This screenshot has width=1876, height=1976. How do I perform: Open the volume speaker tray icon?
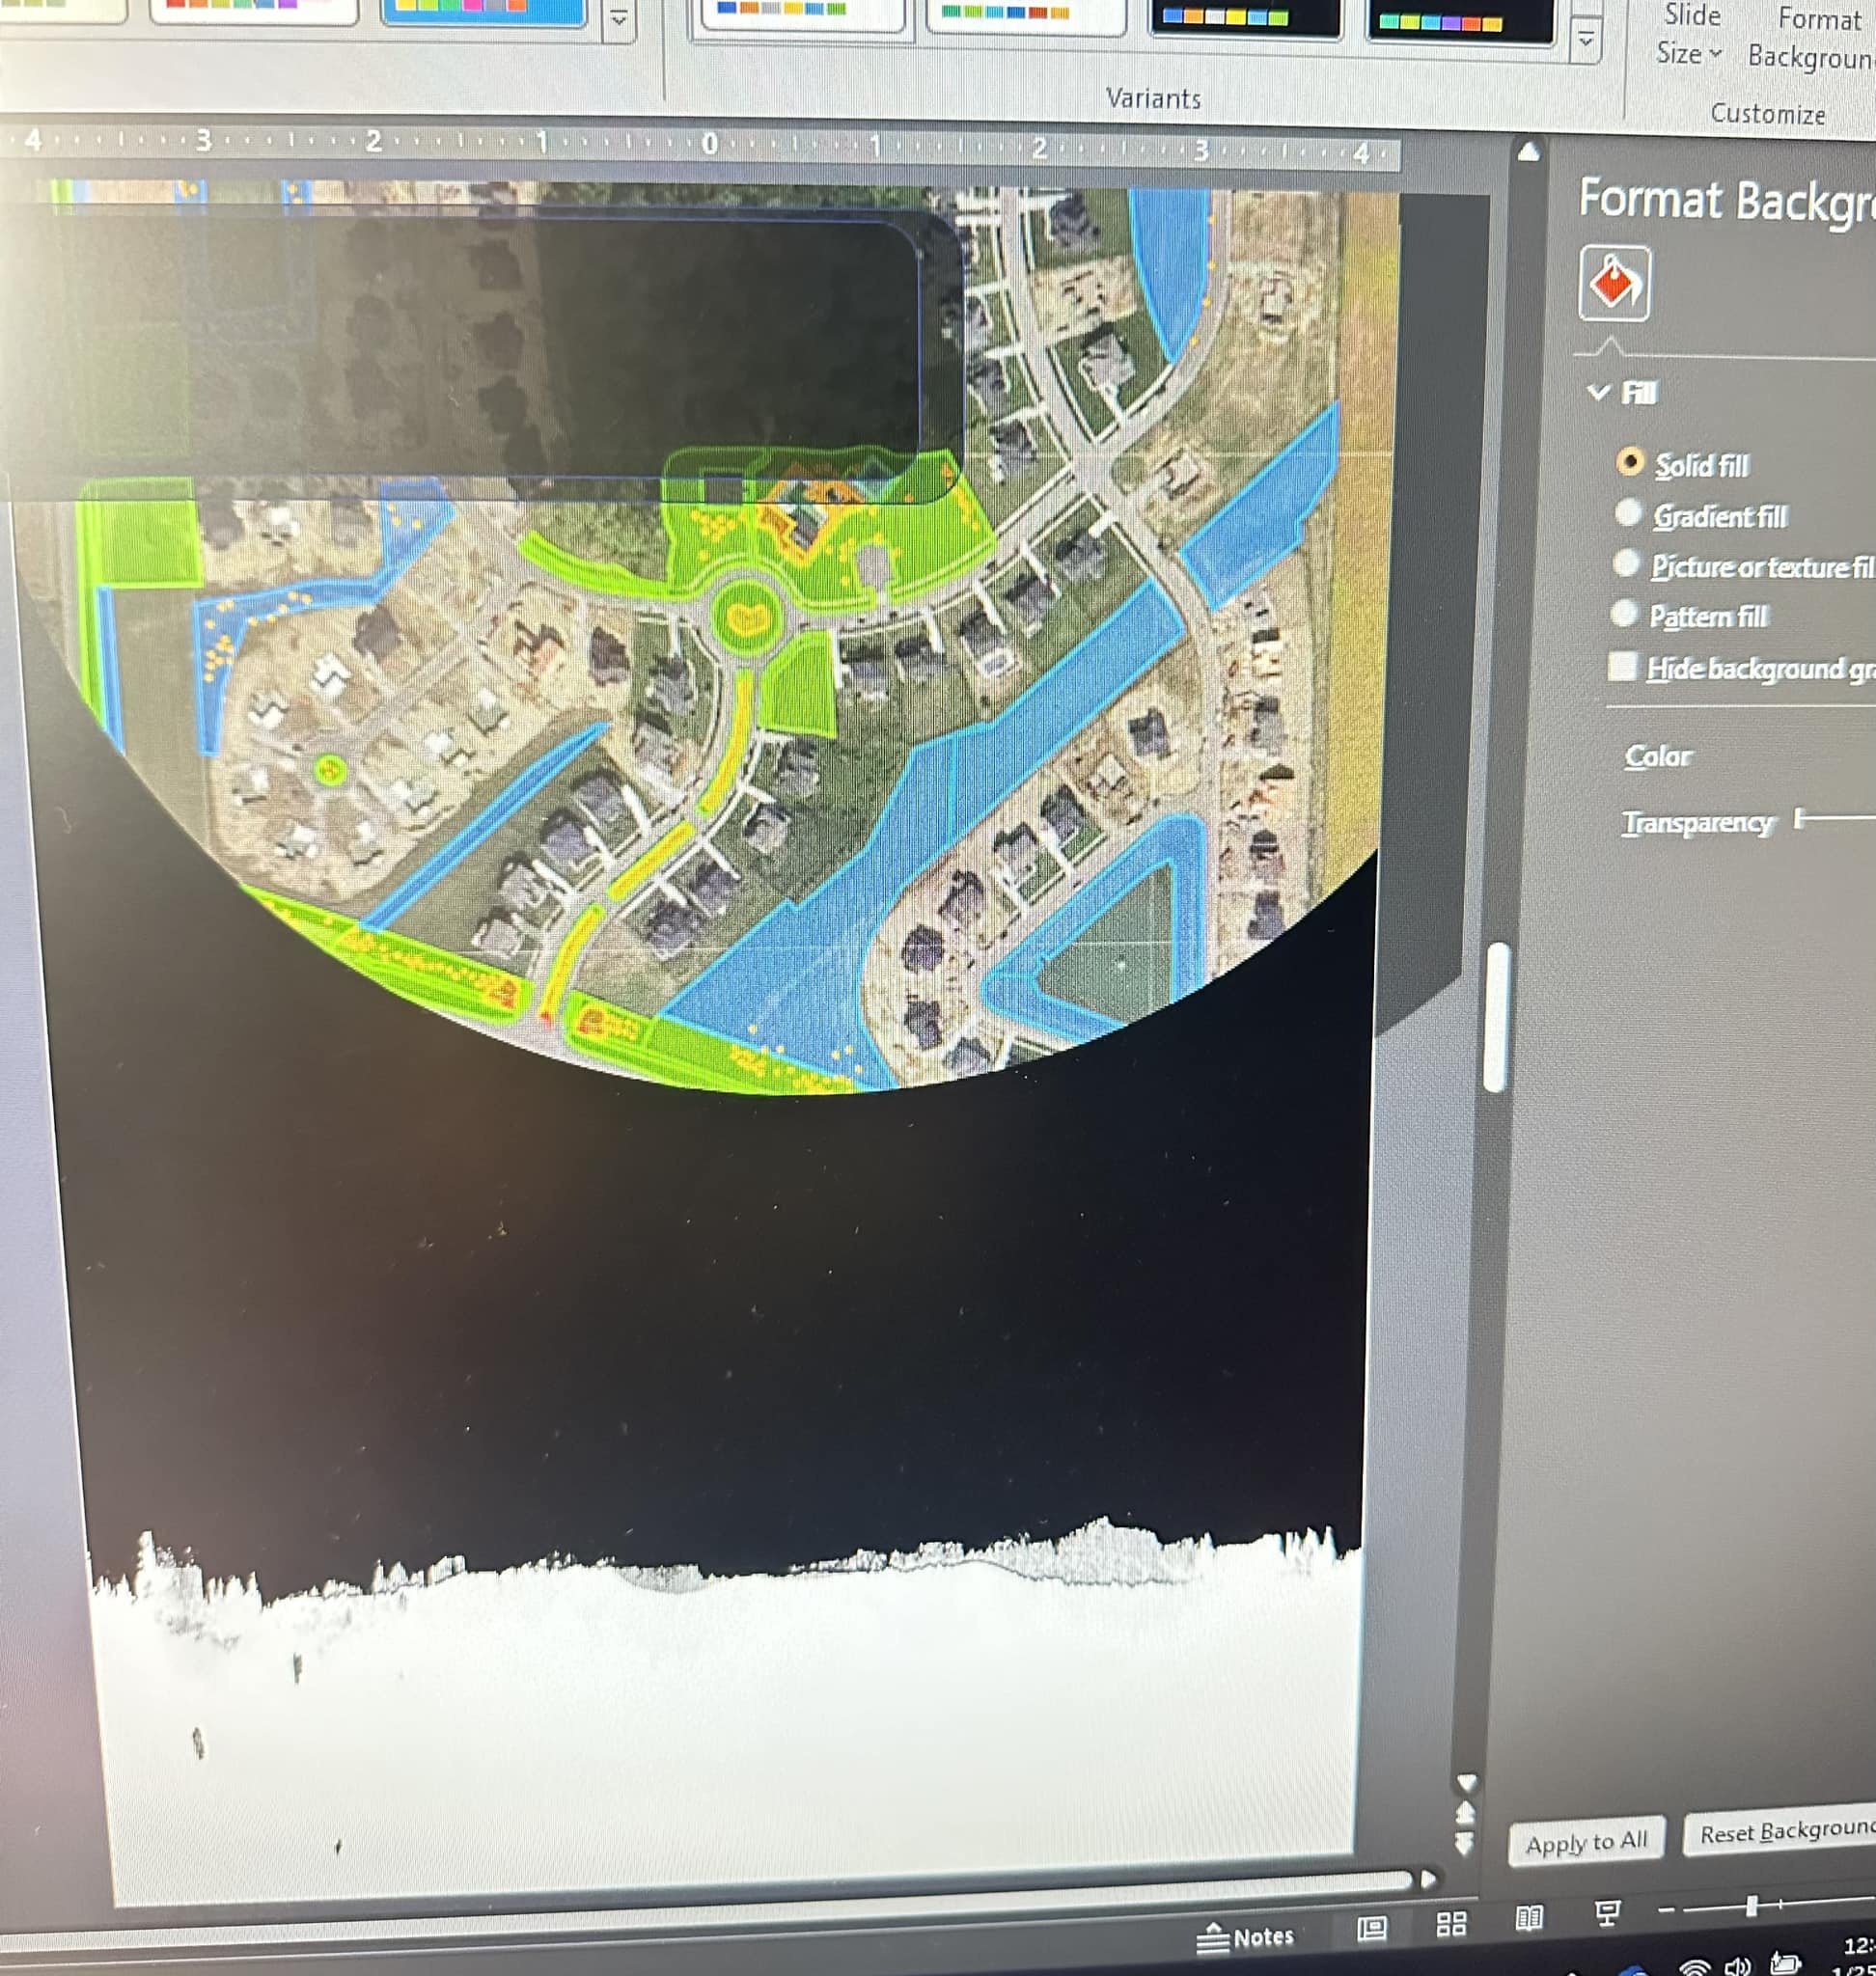point(1737,1965)
